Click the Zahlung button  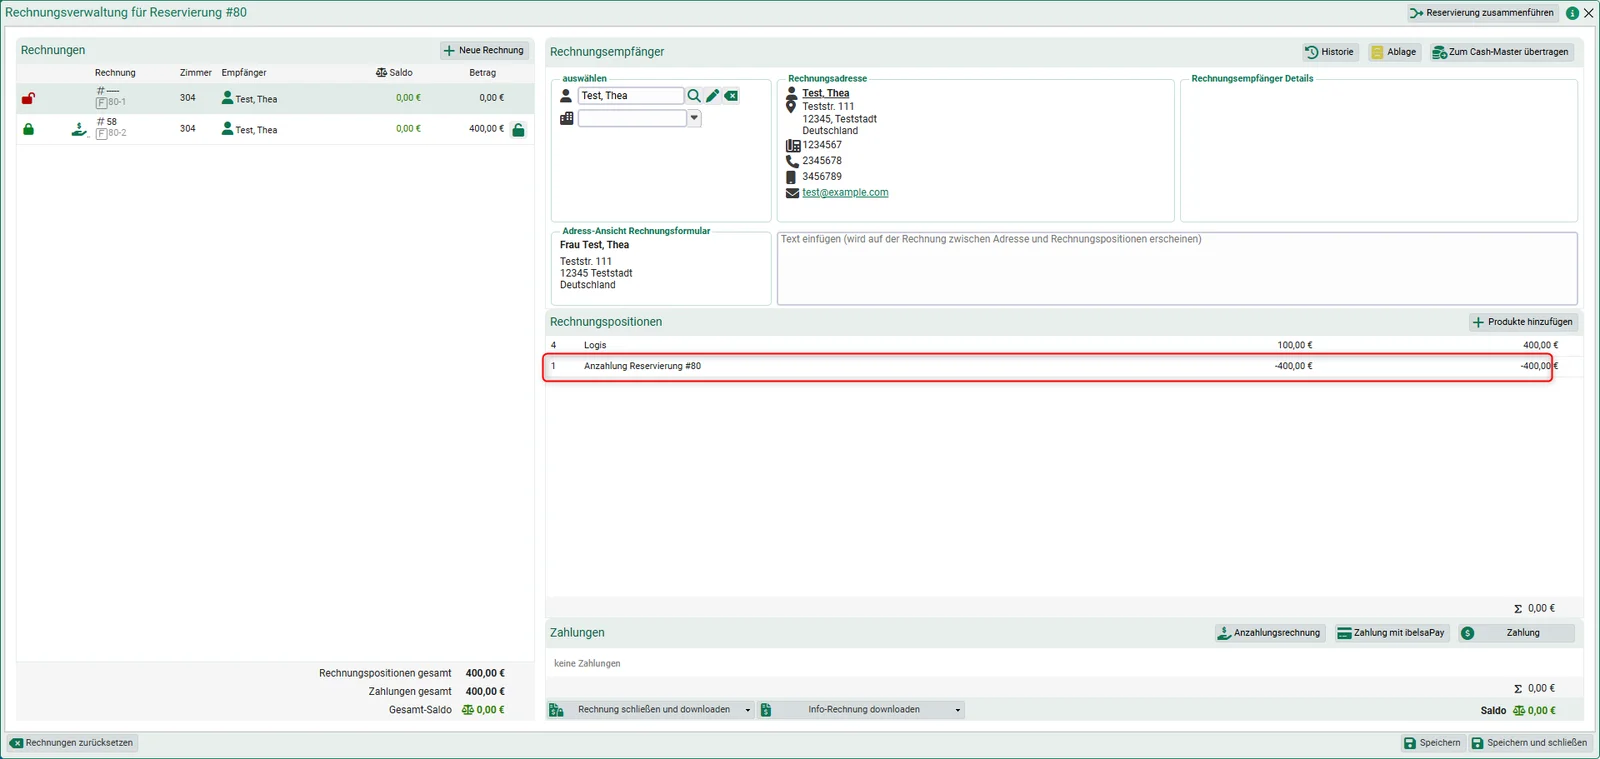tap(1516, 633)
